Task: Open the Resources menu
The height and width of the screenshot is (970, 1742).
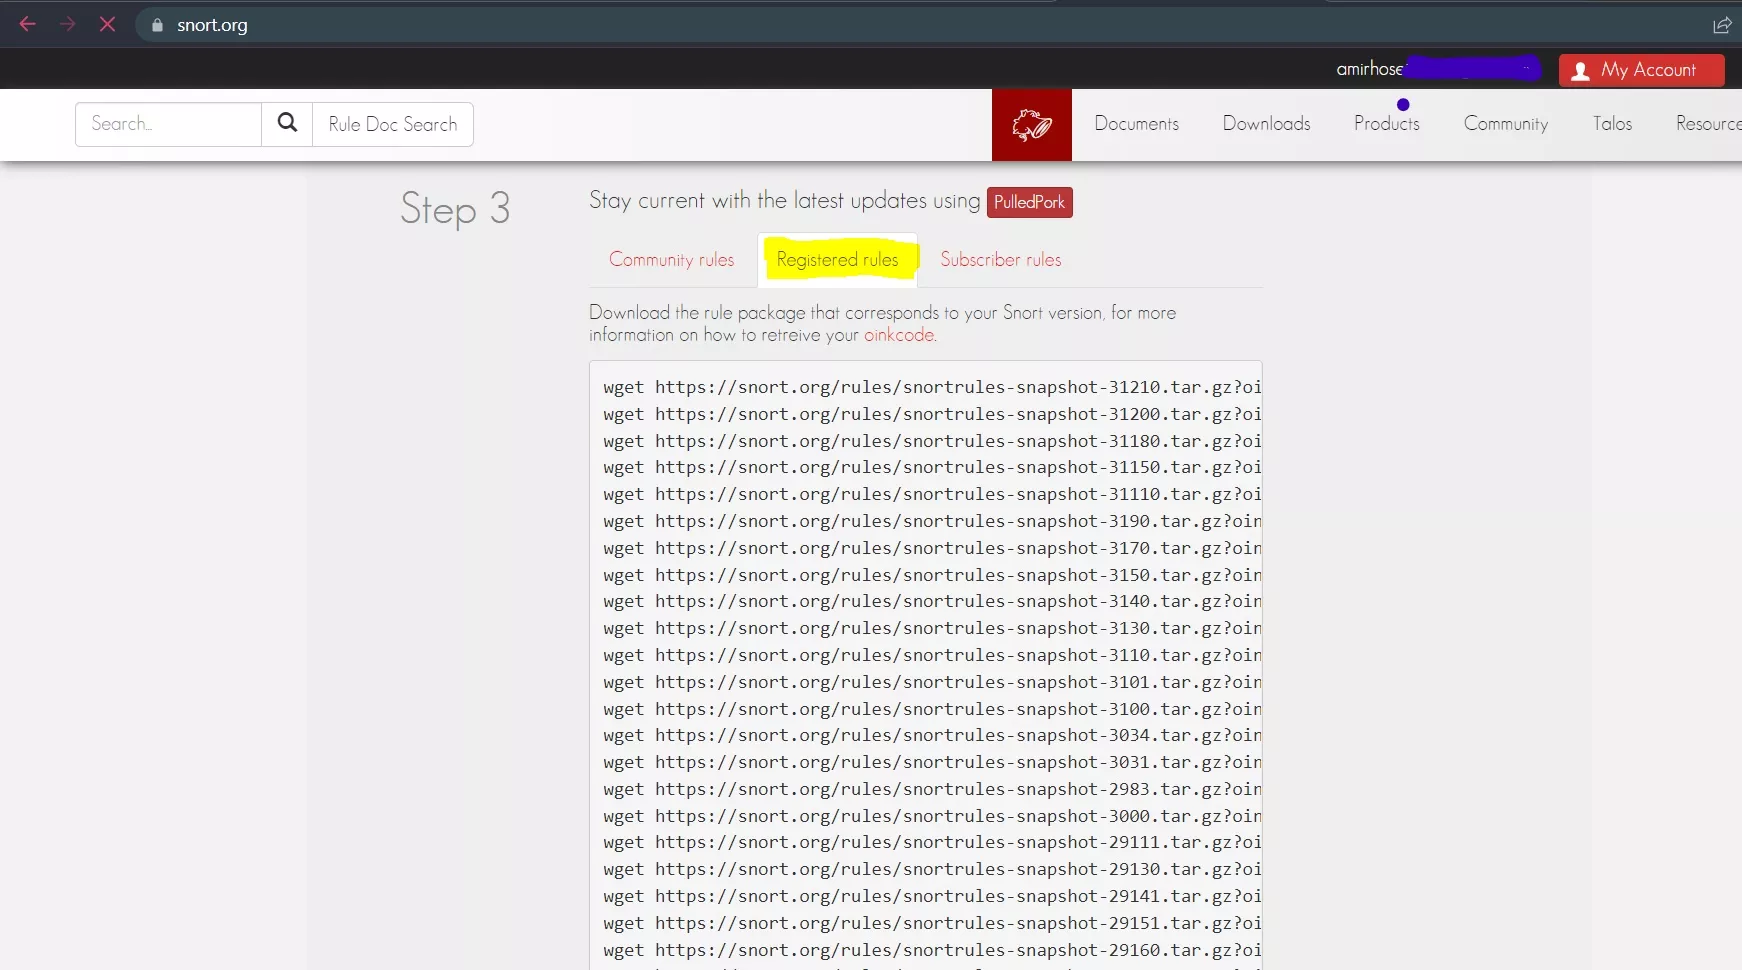Action: coord(1708,124)
